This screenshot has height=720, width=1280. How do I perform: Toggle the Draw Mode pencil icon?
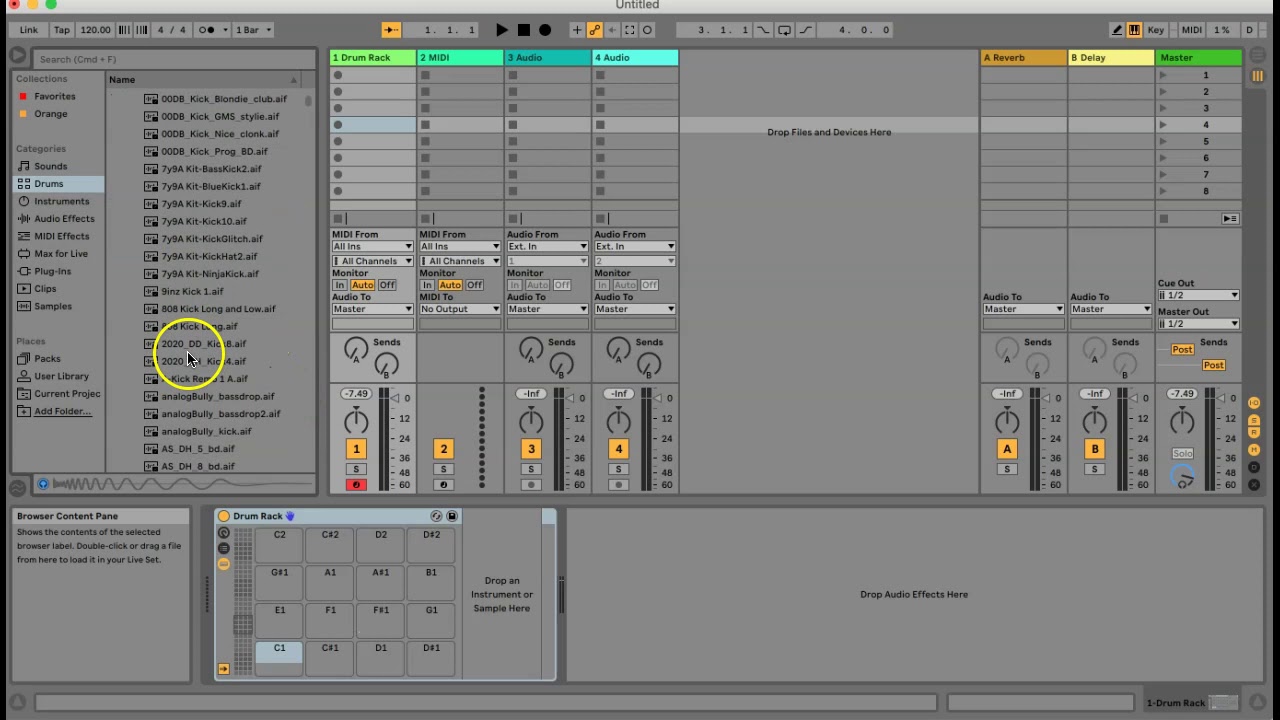tap(1117, 30)
